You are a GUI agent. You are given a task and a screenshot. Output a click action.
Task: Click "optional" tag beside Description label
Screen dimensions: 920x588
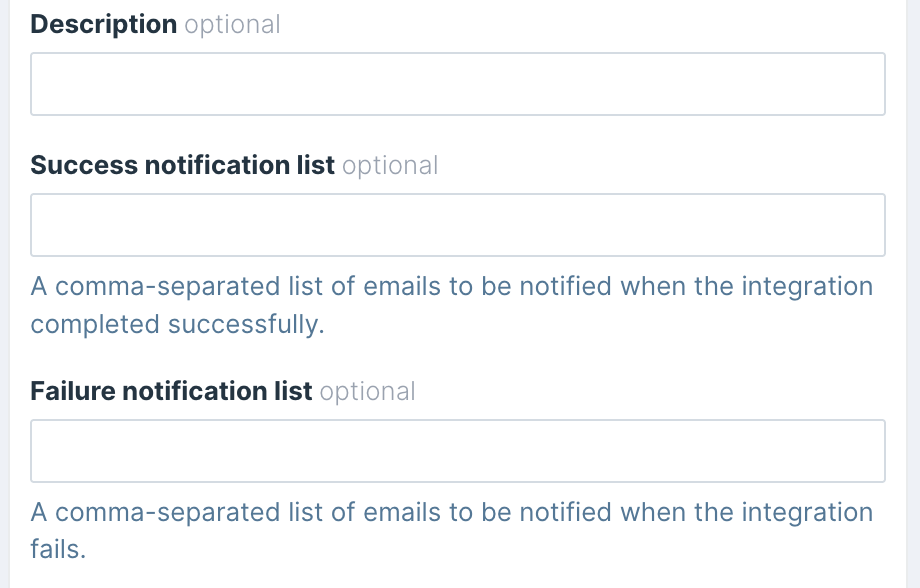point(232,25)
